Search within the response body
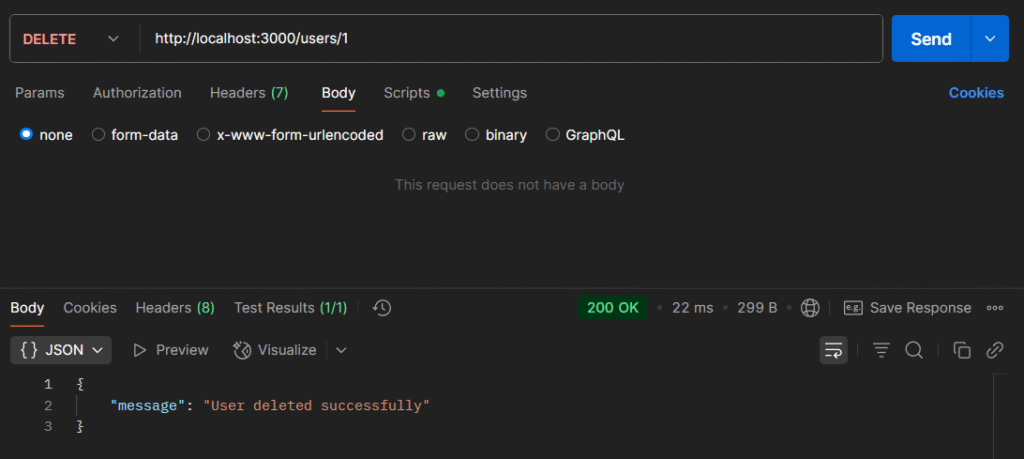1024x459 pixels. point(914,351)
